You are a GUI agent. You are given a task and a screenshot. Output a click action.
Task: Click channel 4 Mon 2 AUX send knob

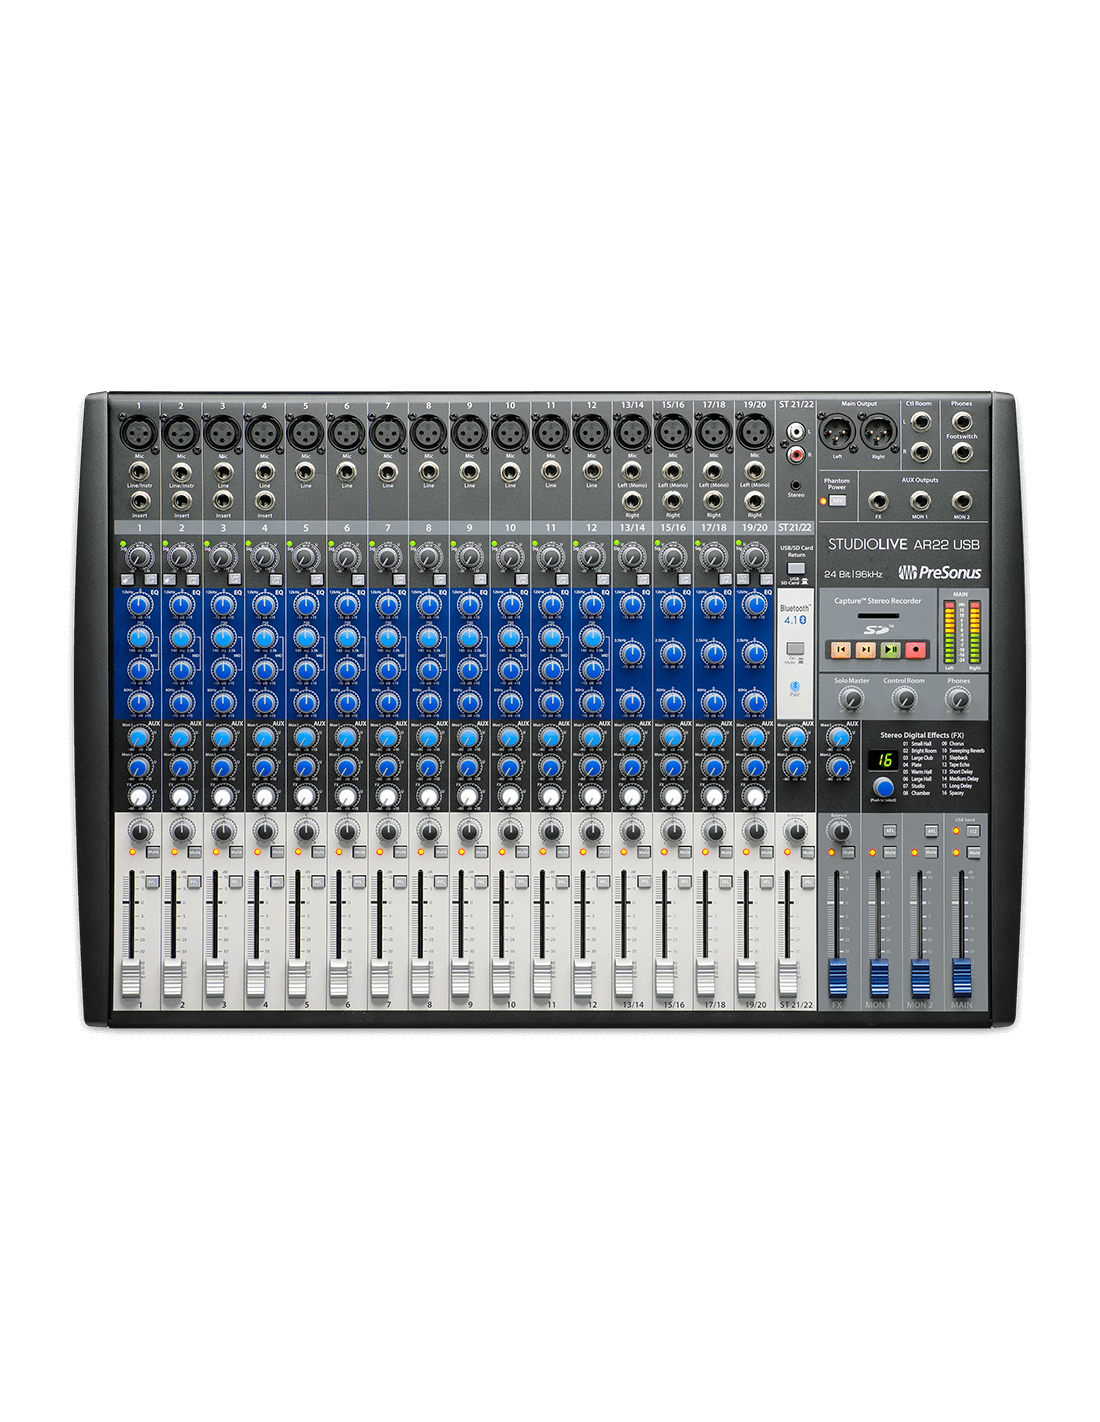(x=264, y=768)
